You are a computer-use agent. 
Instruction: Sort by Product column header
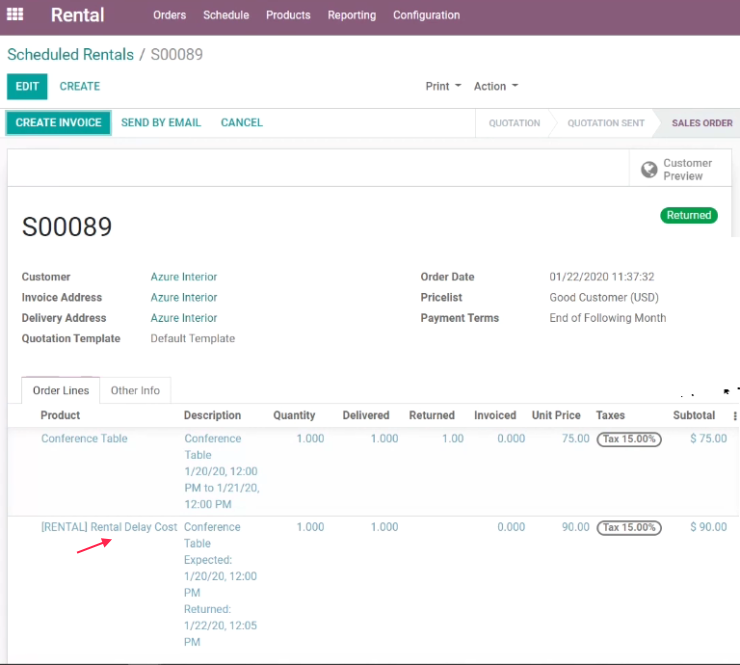tap(60, 415)
